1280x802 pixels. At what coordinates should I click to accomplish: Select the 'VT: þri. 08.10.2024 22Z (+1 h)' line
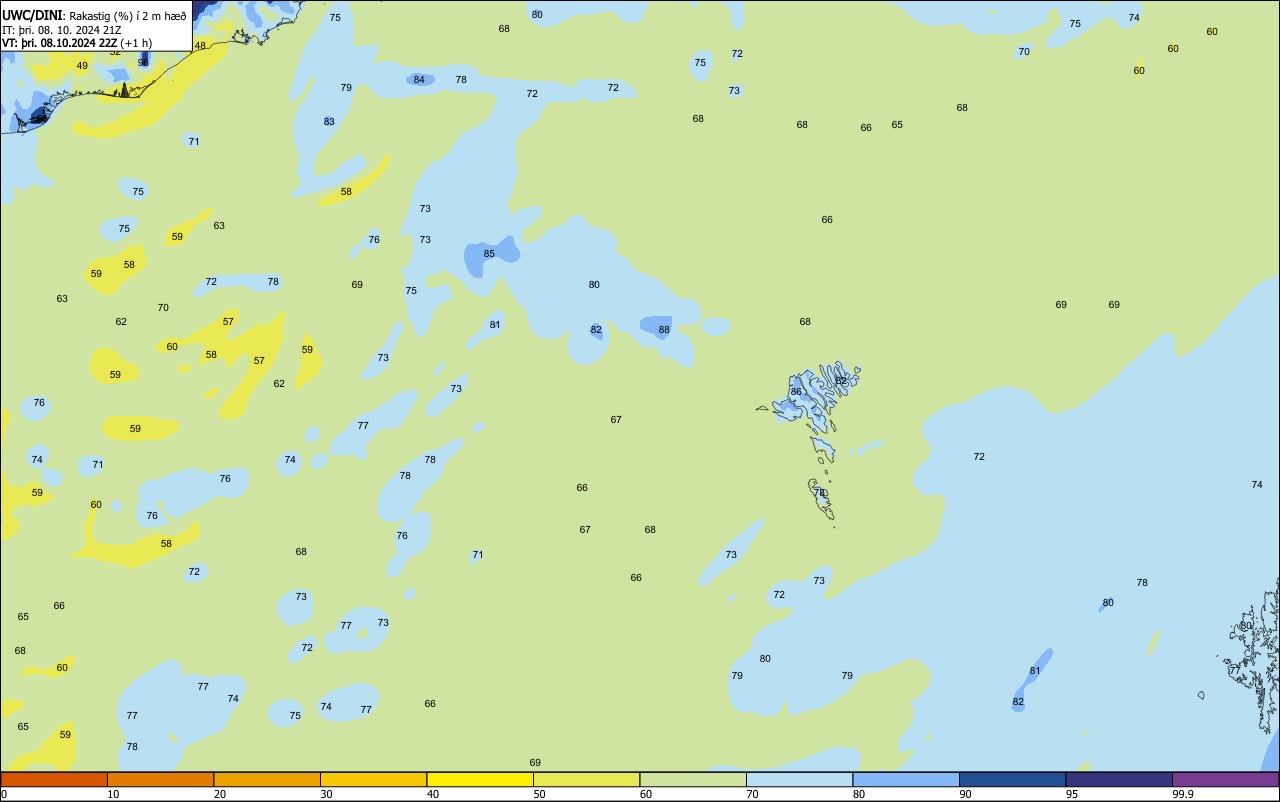[x=77, y=43]
